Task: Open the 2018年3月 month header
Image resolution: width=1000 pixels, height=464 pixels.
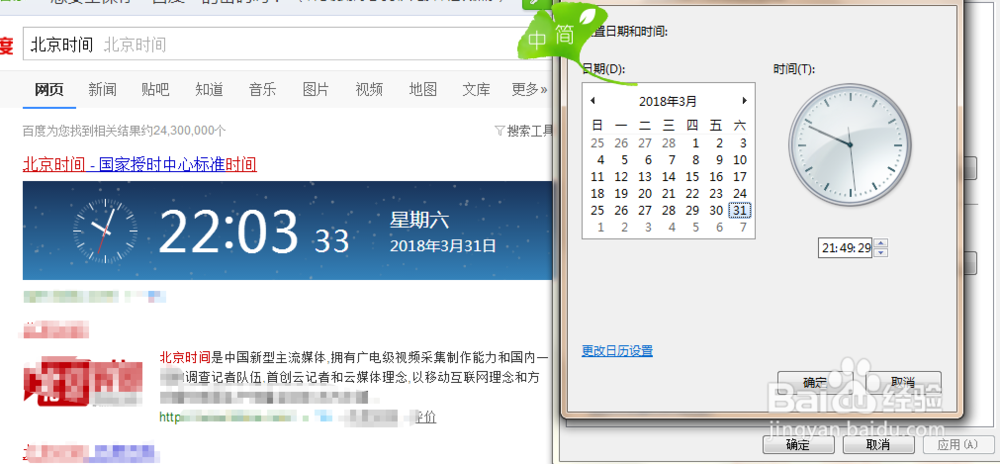Action: (668, 101)
